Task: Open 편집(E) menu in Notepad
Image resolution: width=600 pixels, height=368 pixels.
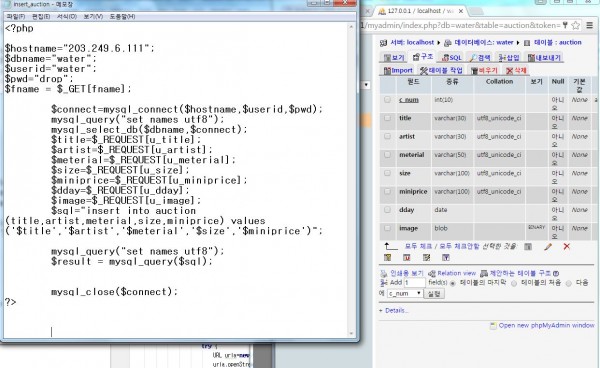Action: tap(41, 16)
